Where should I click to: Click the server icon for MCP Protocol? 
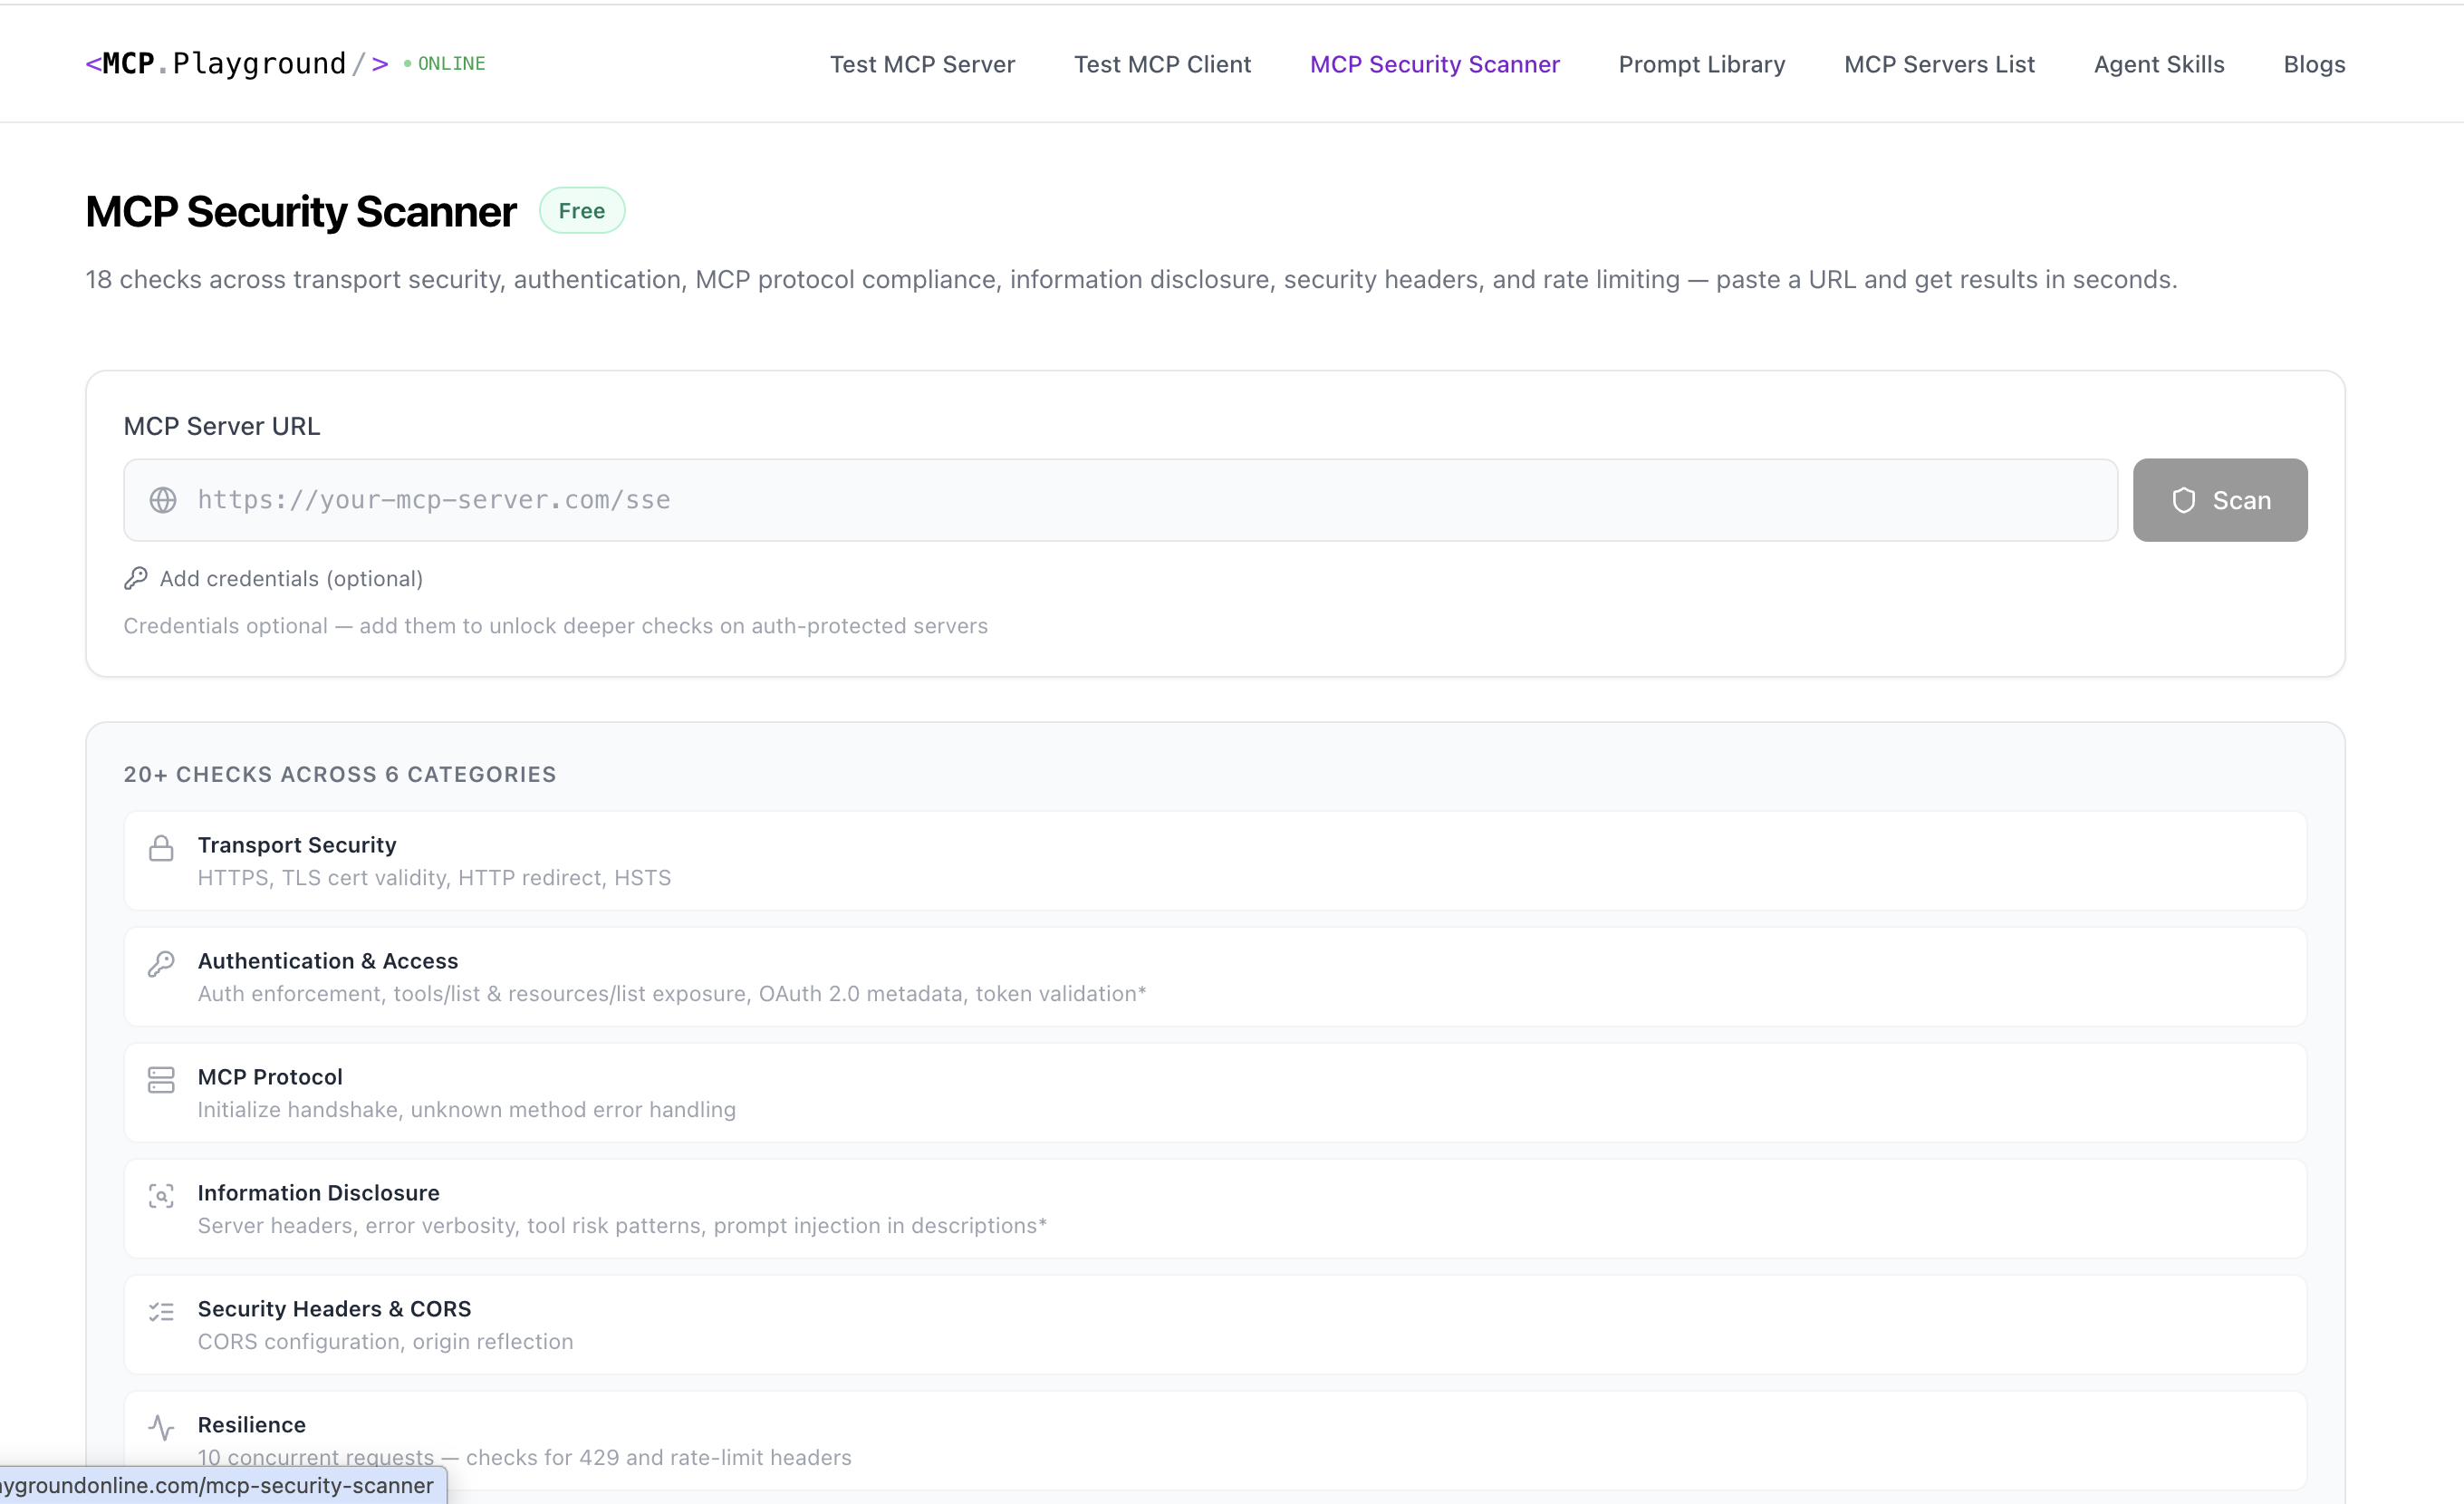pos(162,1080)
